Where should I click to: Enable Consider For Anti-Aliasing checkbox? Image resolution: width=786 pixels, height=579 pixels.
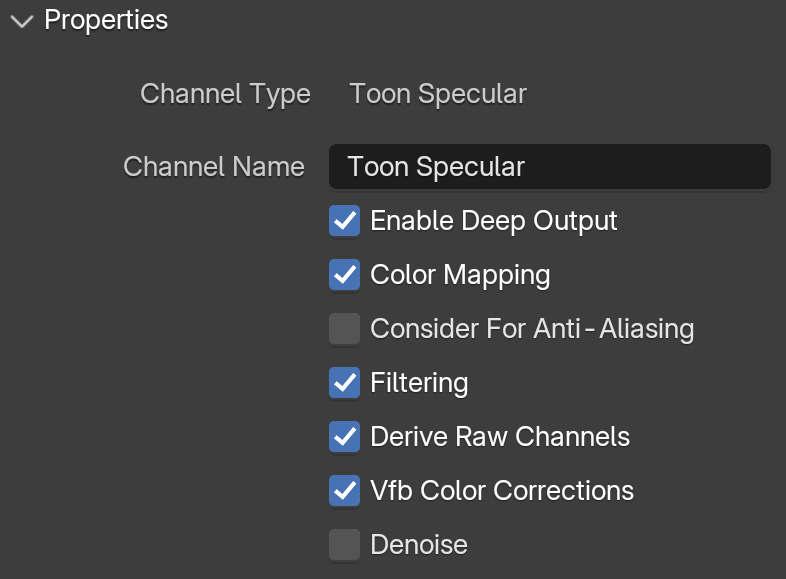(x=344, y=329)
